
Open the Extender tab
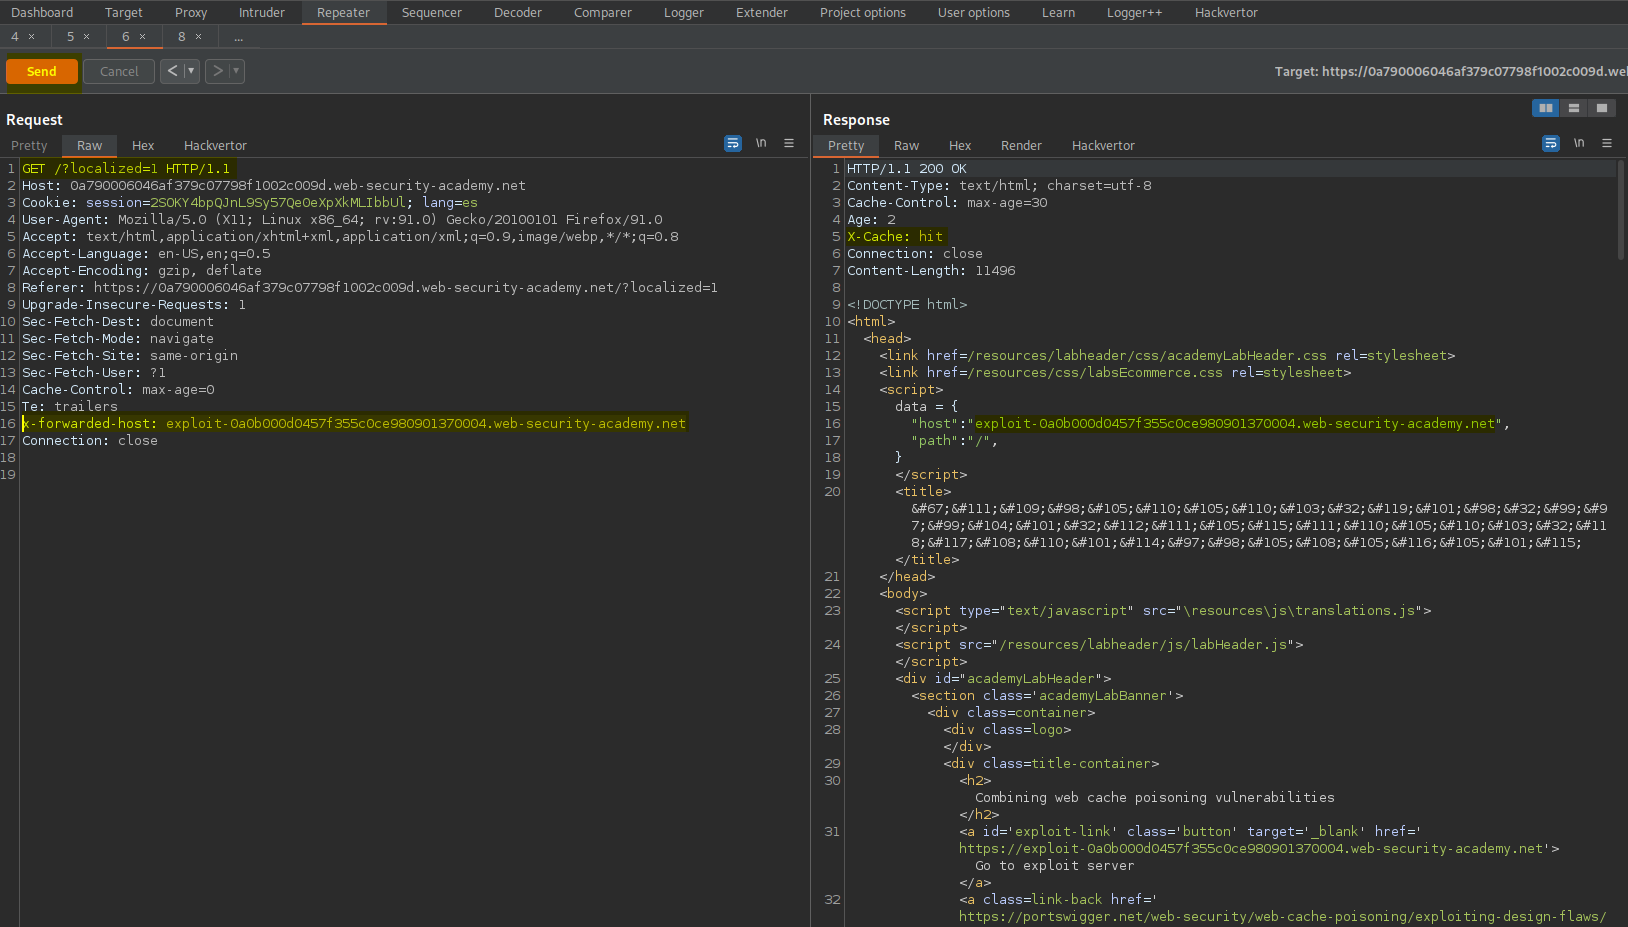[x=762, y=13]
